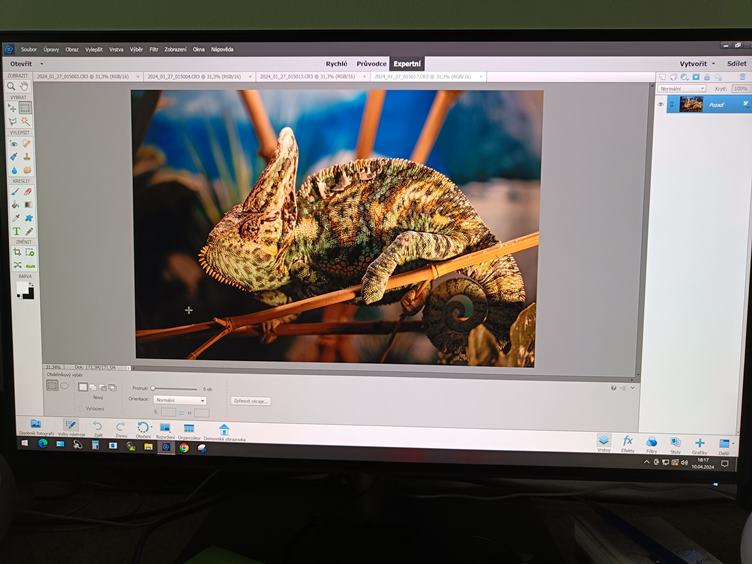Toggle visibility eye of Pozadí layer

pos(661,104)
